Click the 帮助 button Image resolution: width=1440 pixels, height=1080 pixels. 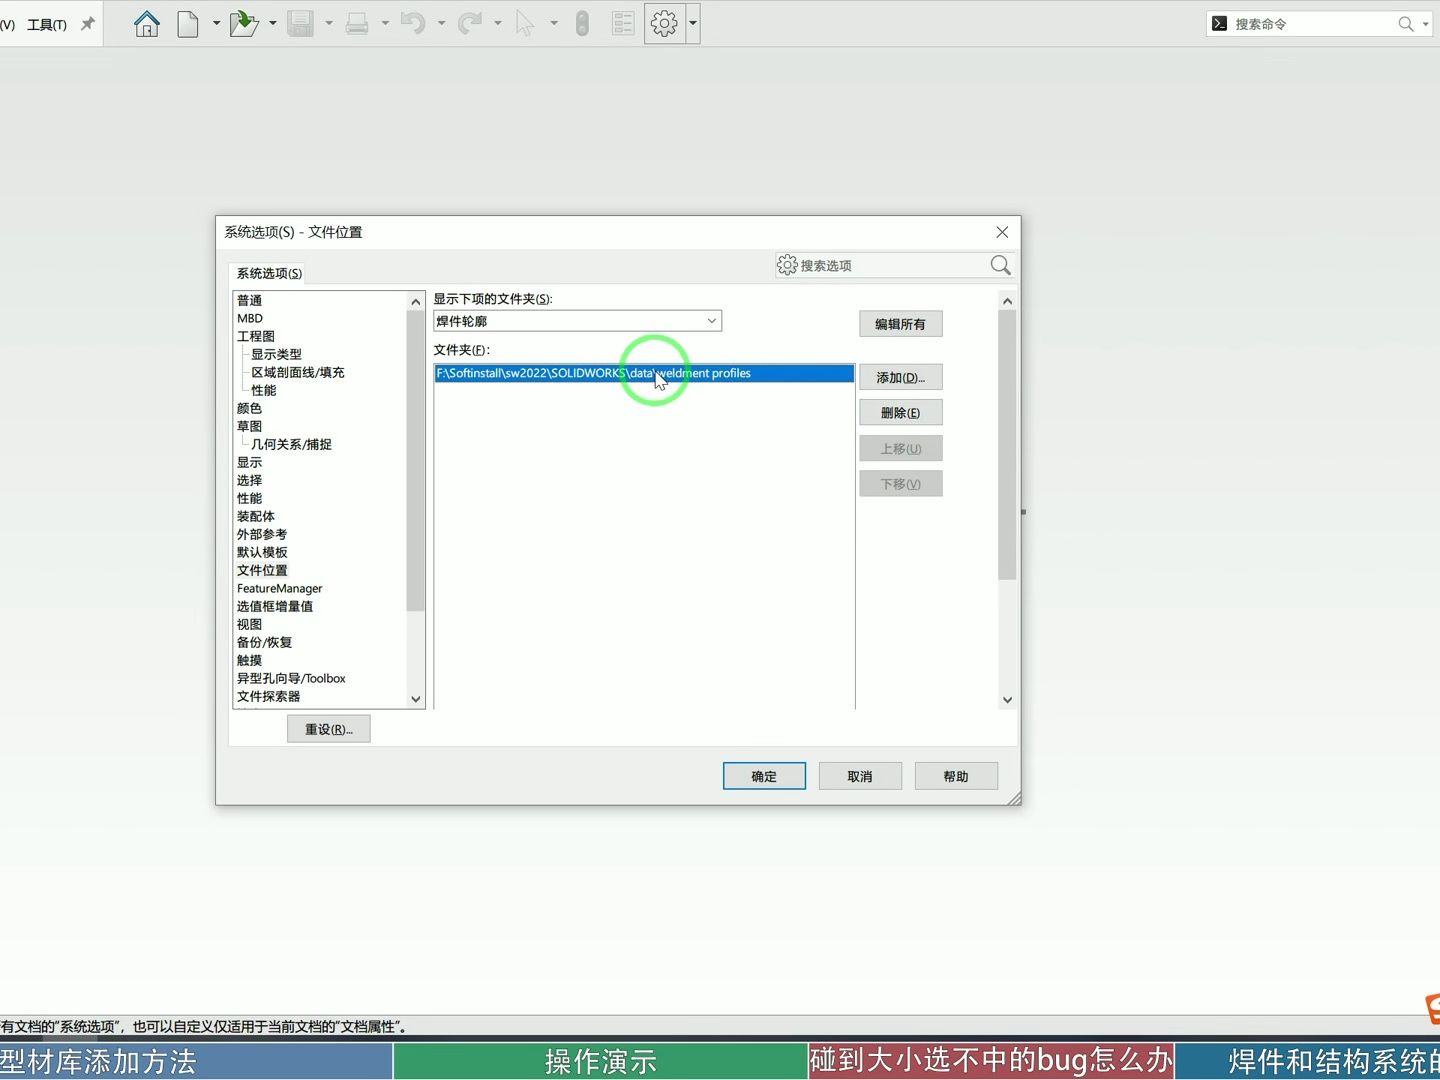pos(956,776)
